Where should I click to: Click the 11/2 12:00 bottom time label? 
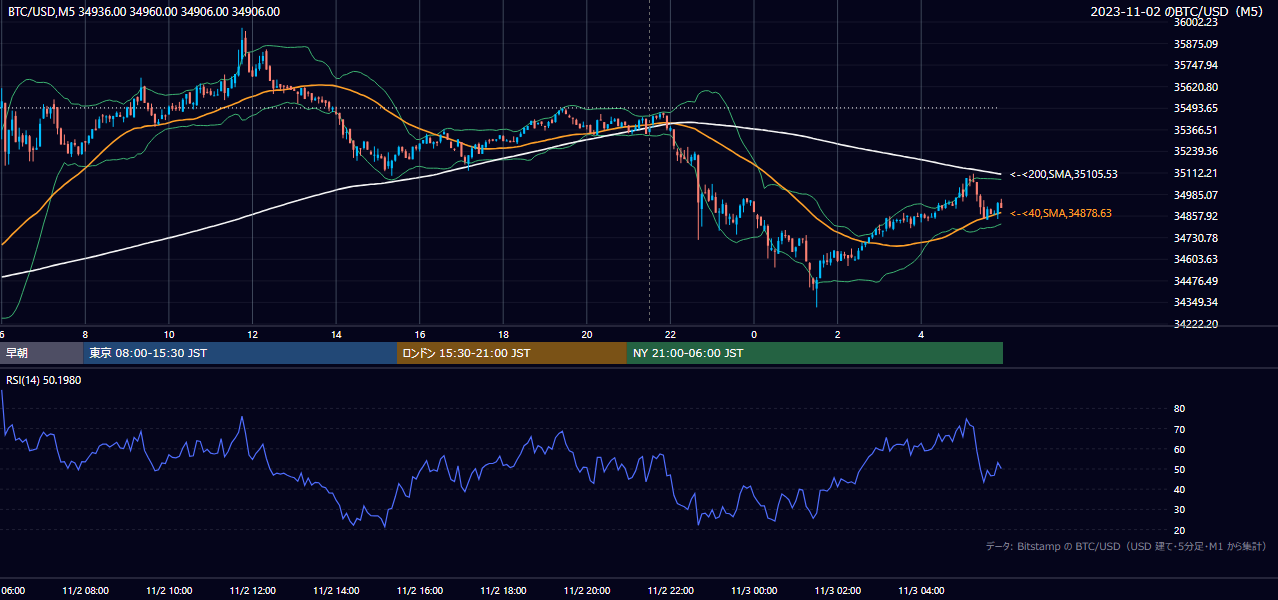252,590
